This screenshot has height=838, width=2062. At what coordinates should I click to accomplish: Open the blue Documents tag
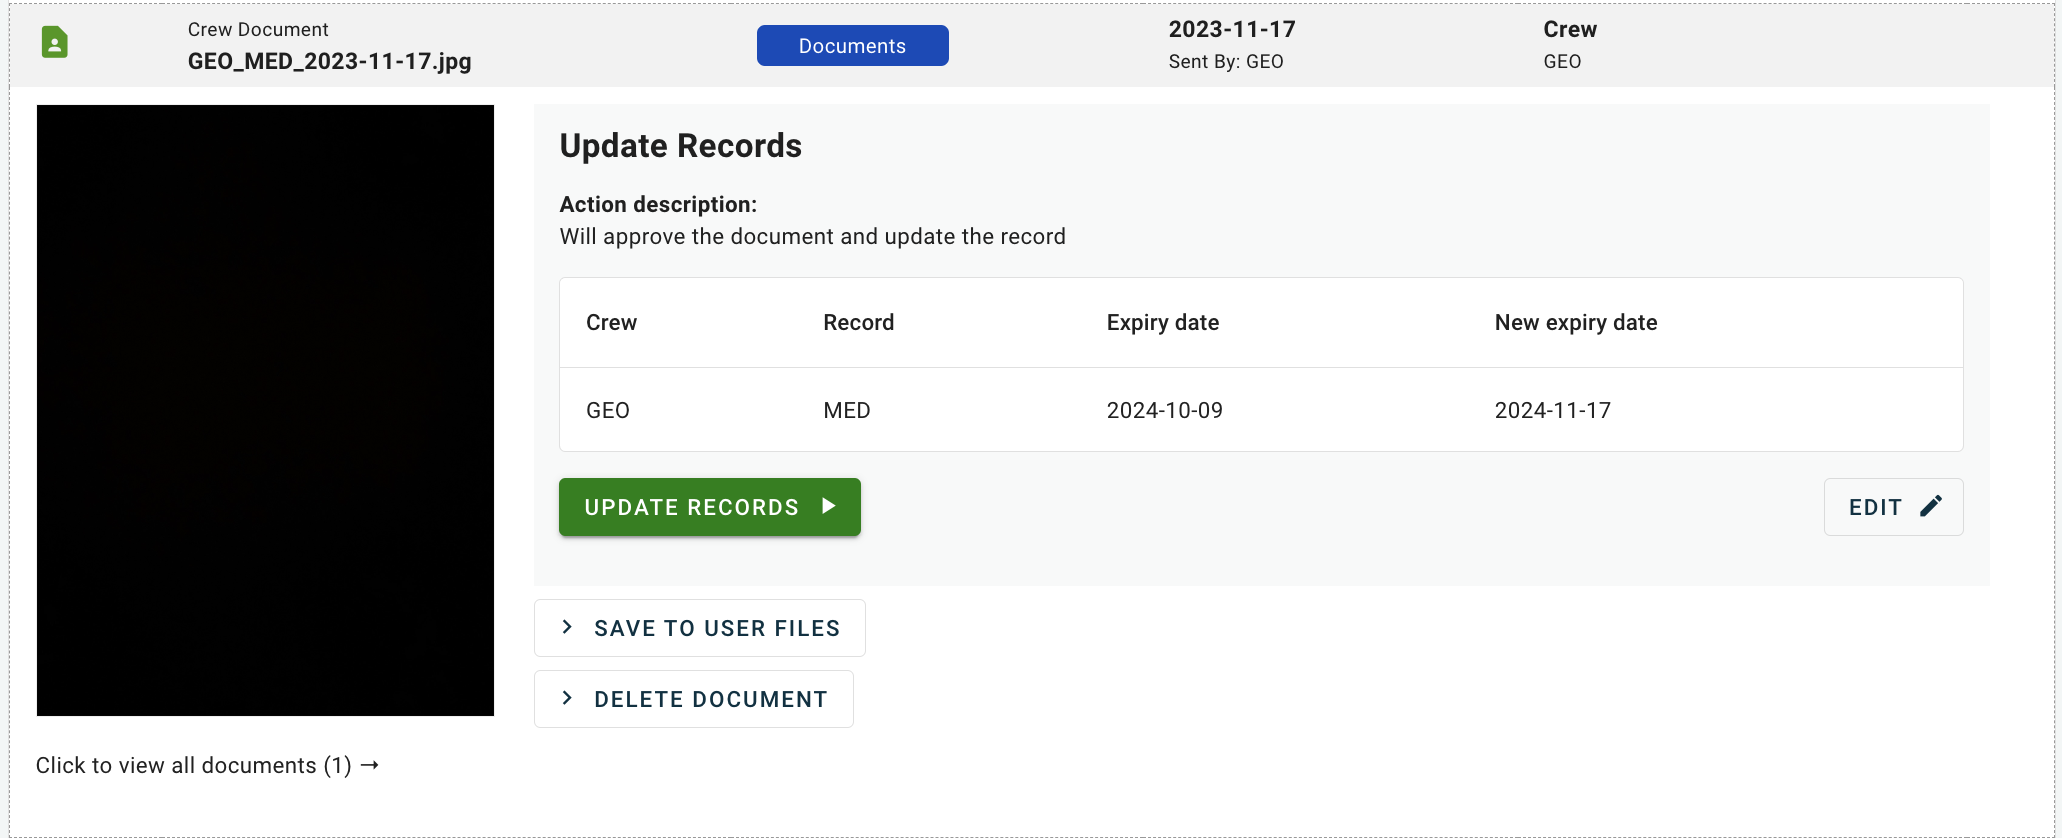852,46
